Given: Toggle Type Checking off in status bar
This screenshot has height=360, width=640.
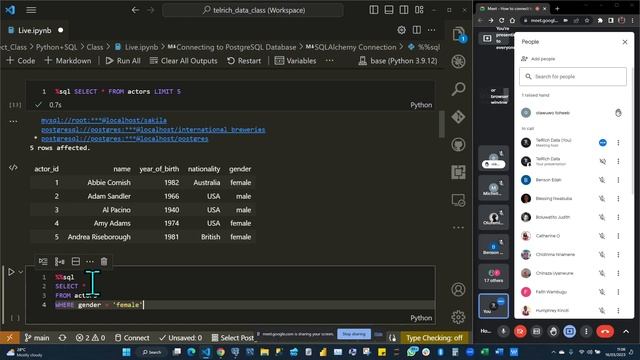Looking at the screenshot, I should 434,338.
